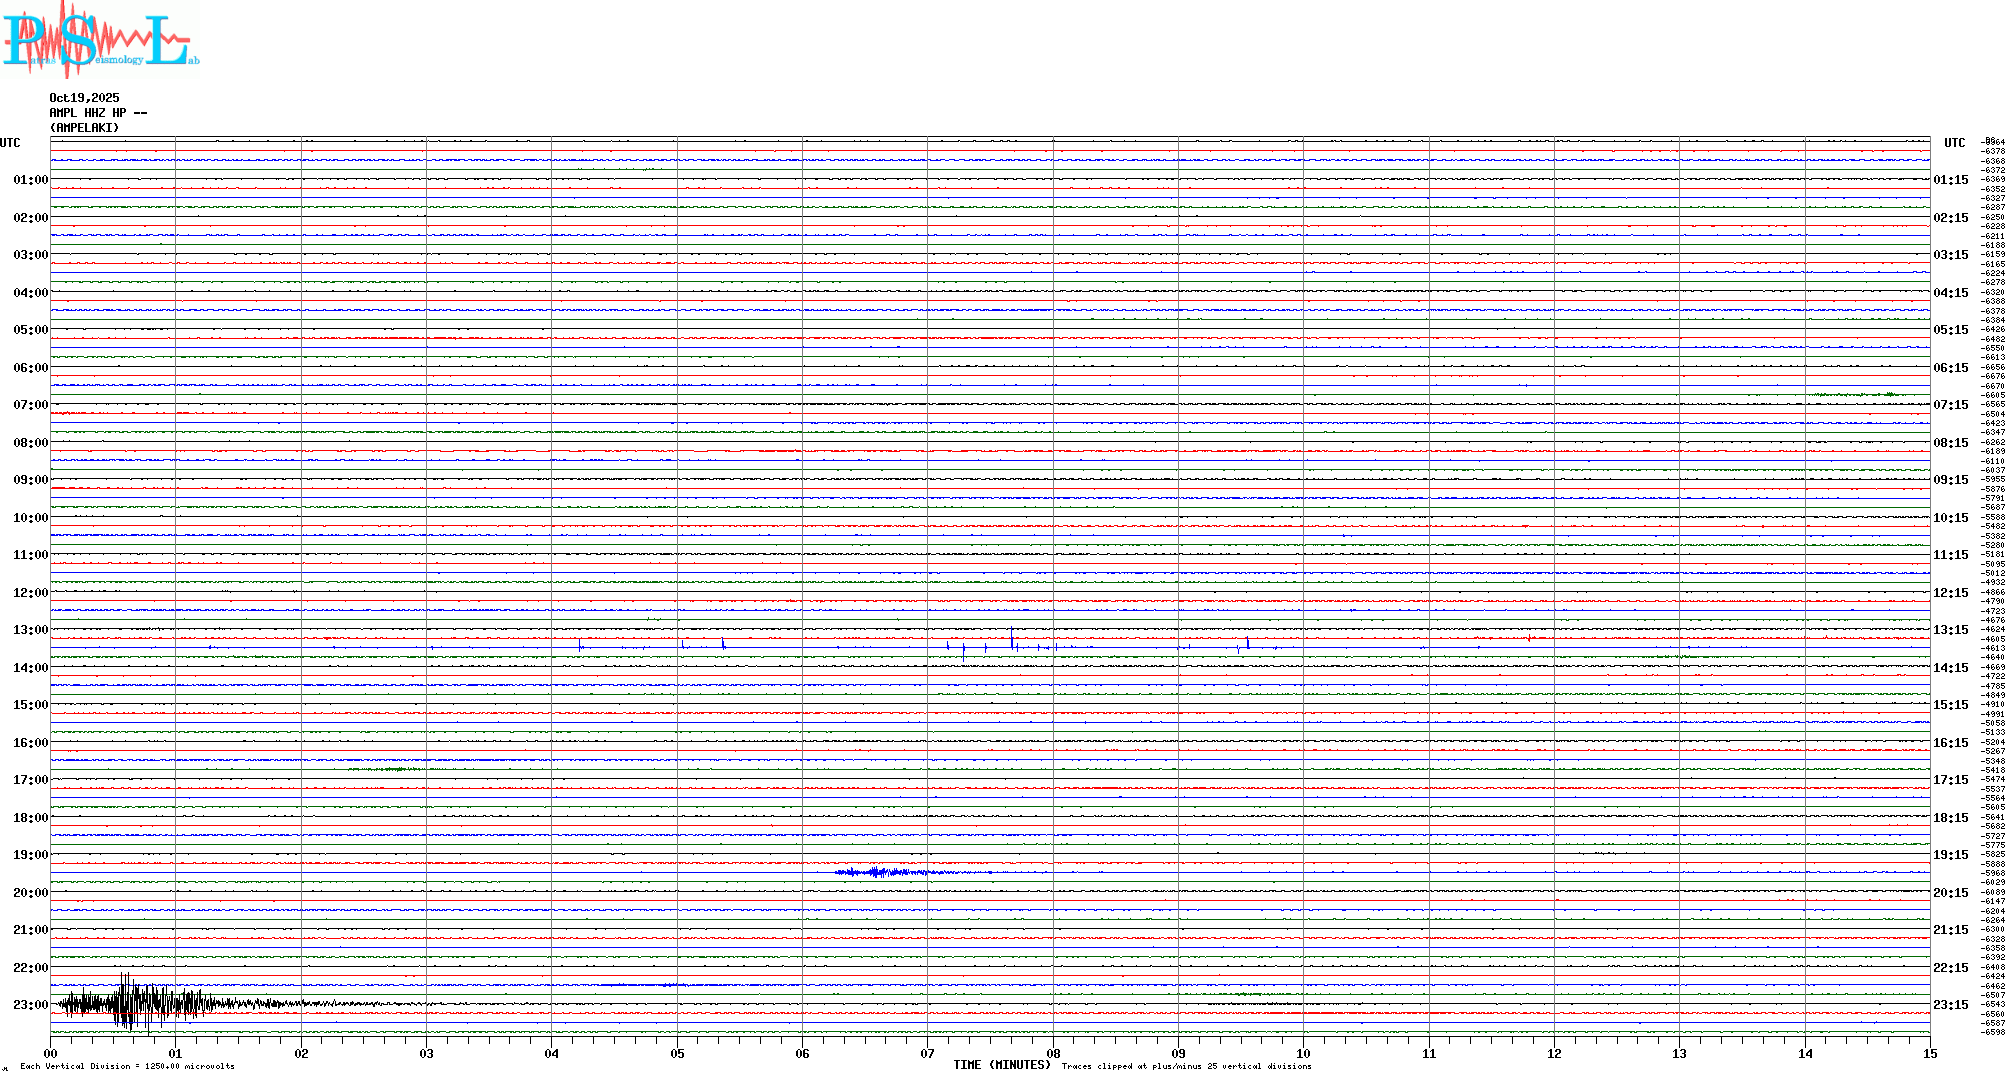
Task: Click the blue spike cluster near 13:15 trace
Action: pyautogui.click(x=1012, y=642)
